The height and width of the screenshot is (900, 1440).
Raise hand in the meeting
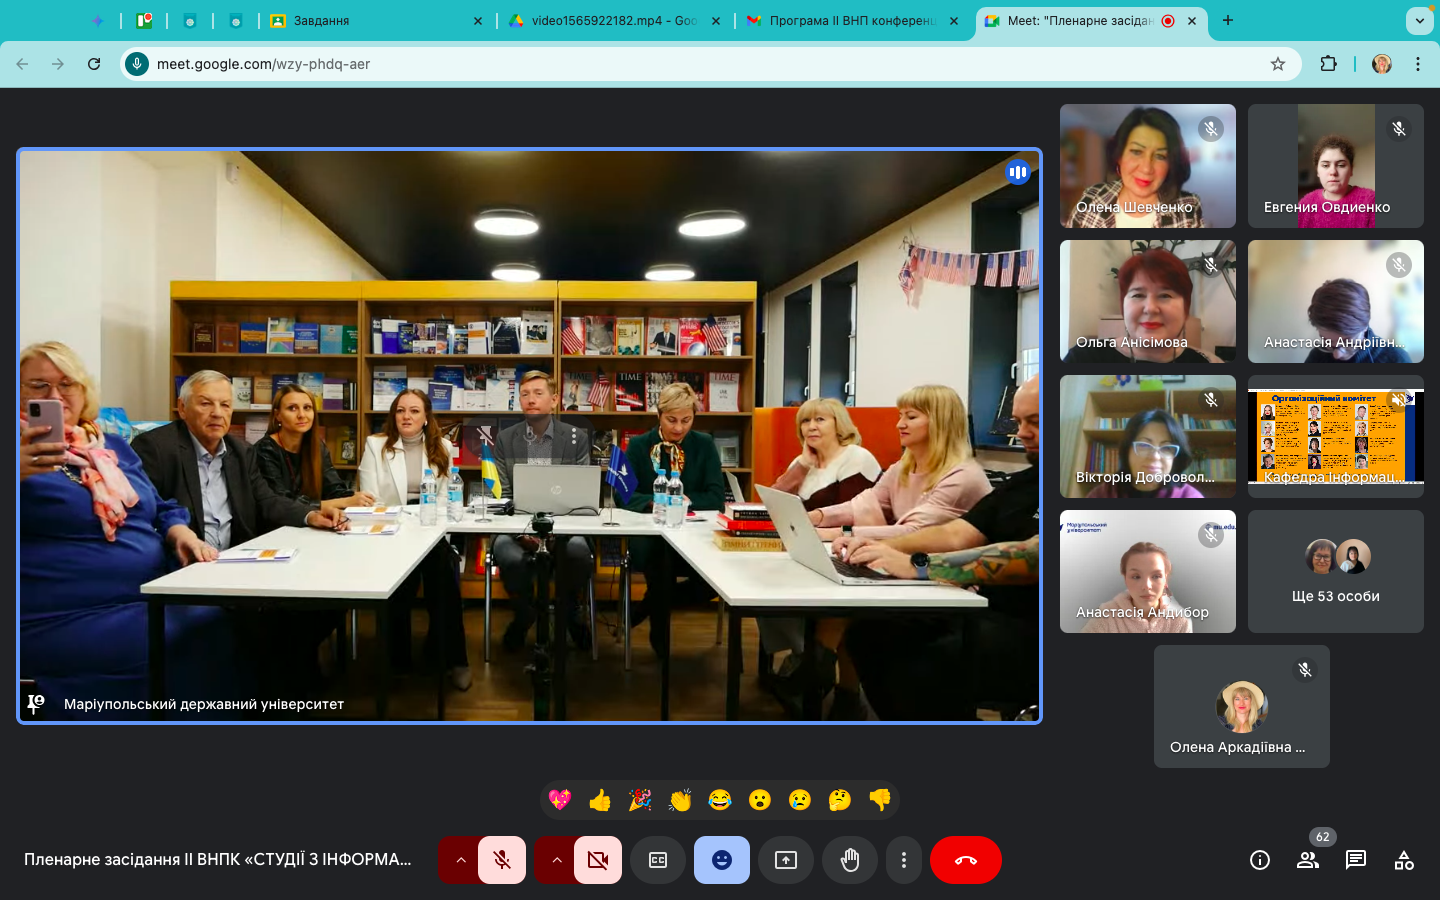coord(850,860)
